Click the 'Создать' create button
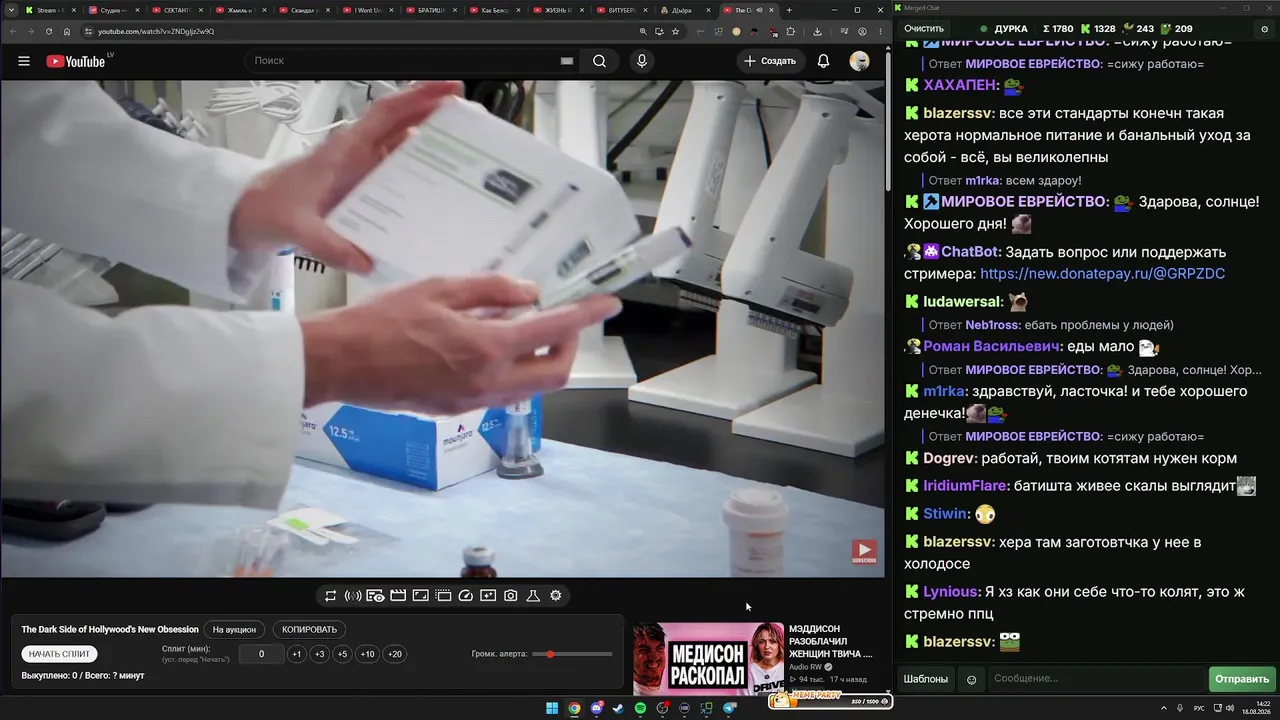This screenshot has width=1280, height=720. 770,61
